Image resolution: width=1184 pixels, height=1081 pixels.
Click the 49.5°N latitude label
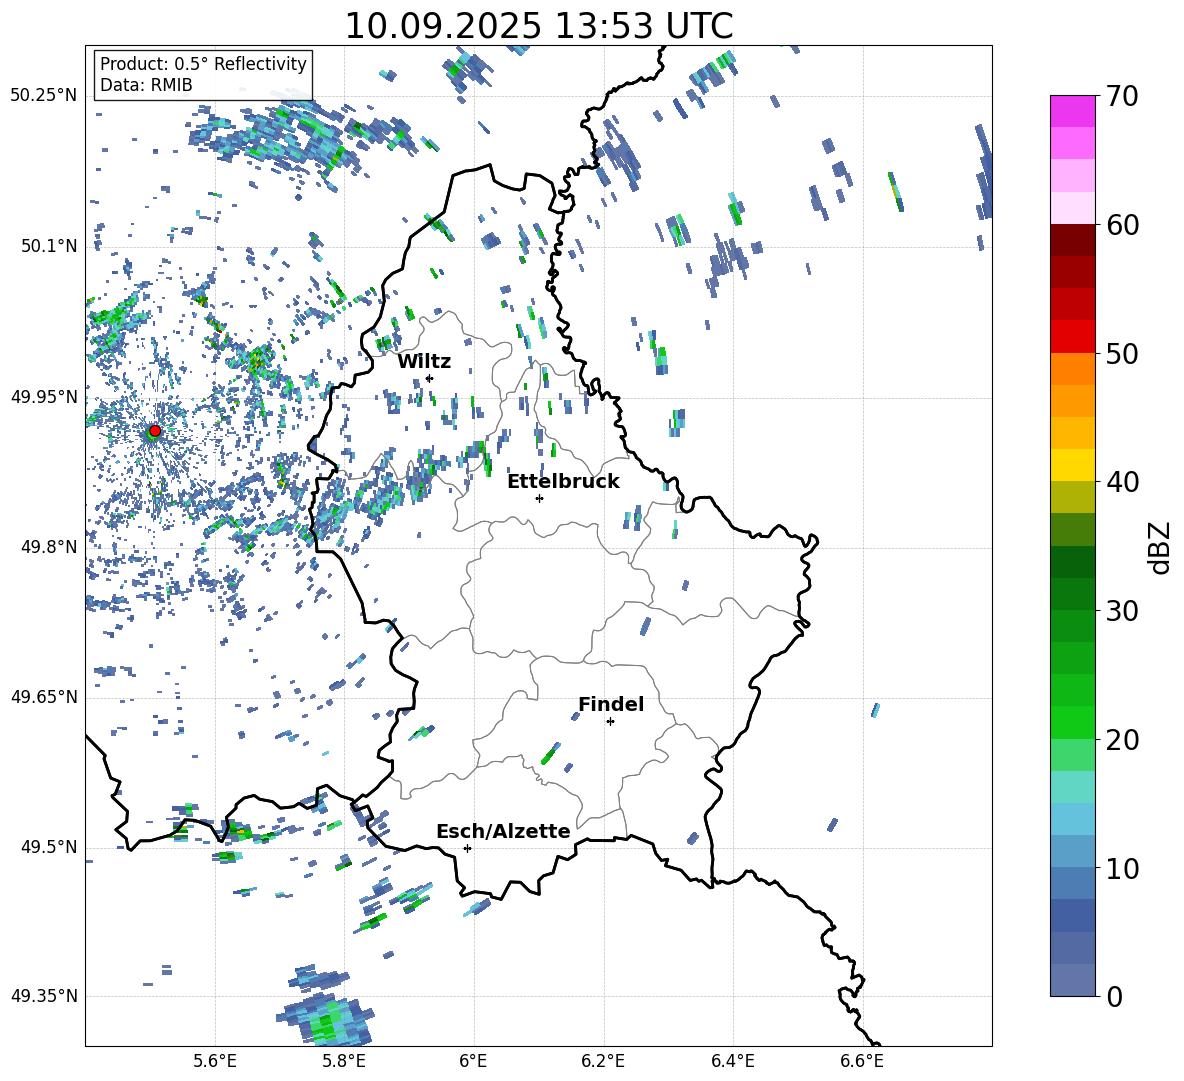tap(49, 847)
